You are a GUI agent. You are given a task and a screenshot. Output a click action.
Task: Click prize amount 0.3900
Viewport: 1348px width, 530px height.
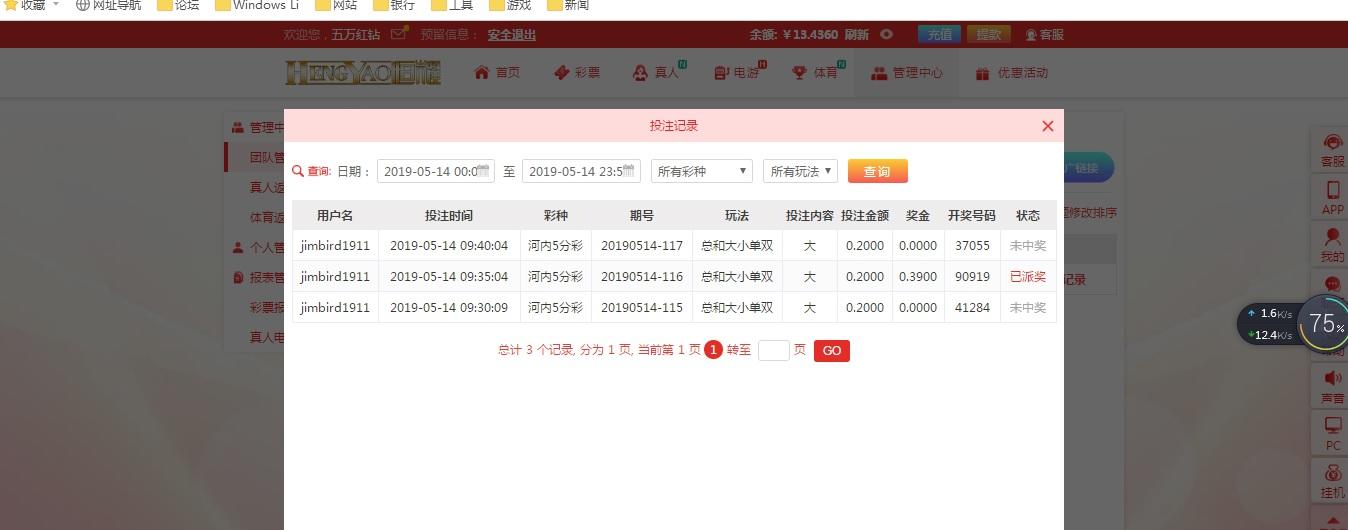click(918, 277)
